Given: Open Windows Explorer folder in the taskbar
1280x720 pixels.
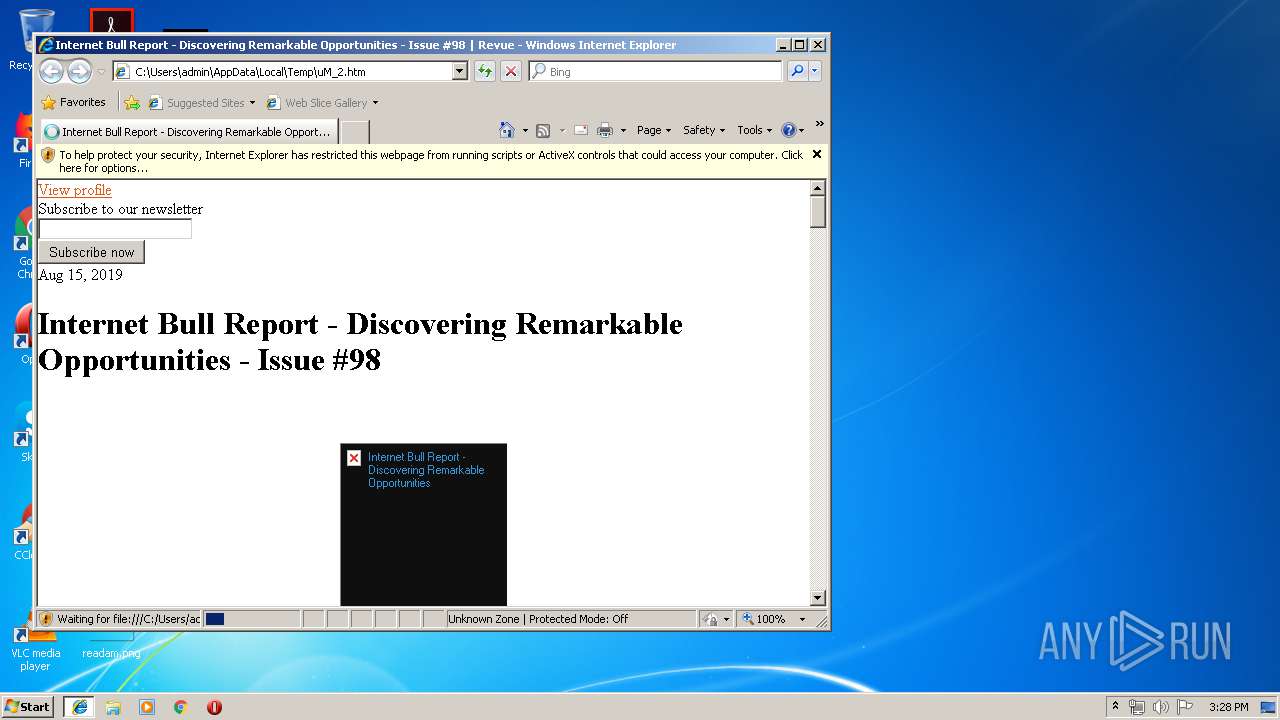Looking at the screenshot, I should point(113,706).
